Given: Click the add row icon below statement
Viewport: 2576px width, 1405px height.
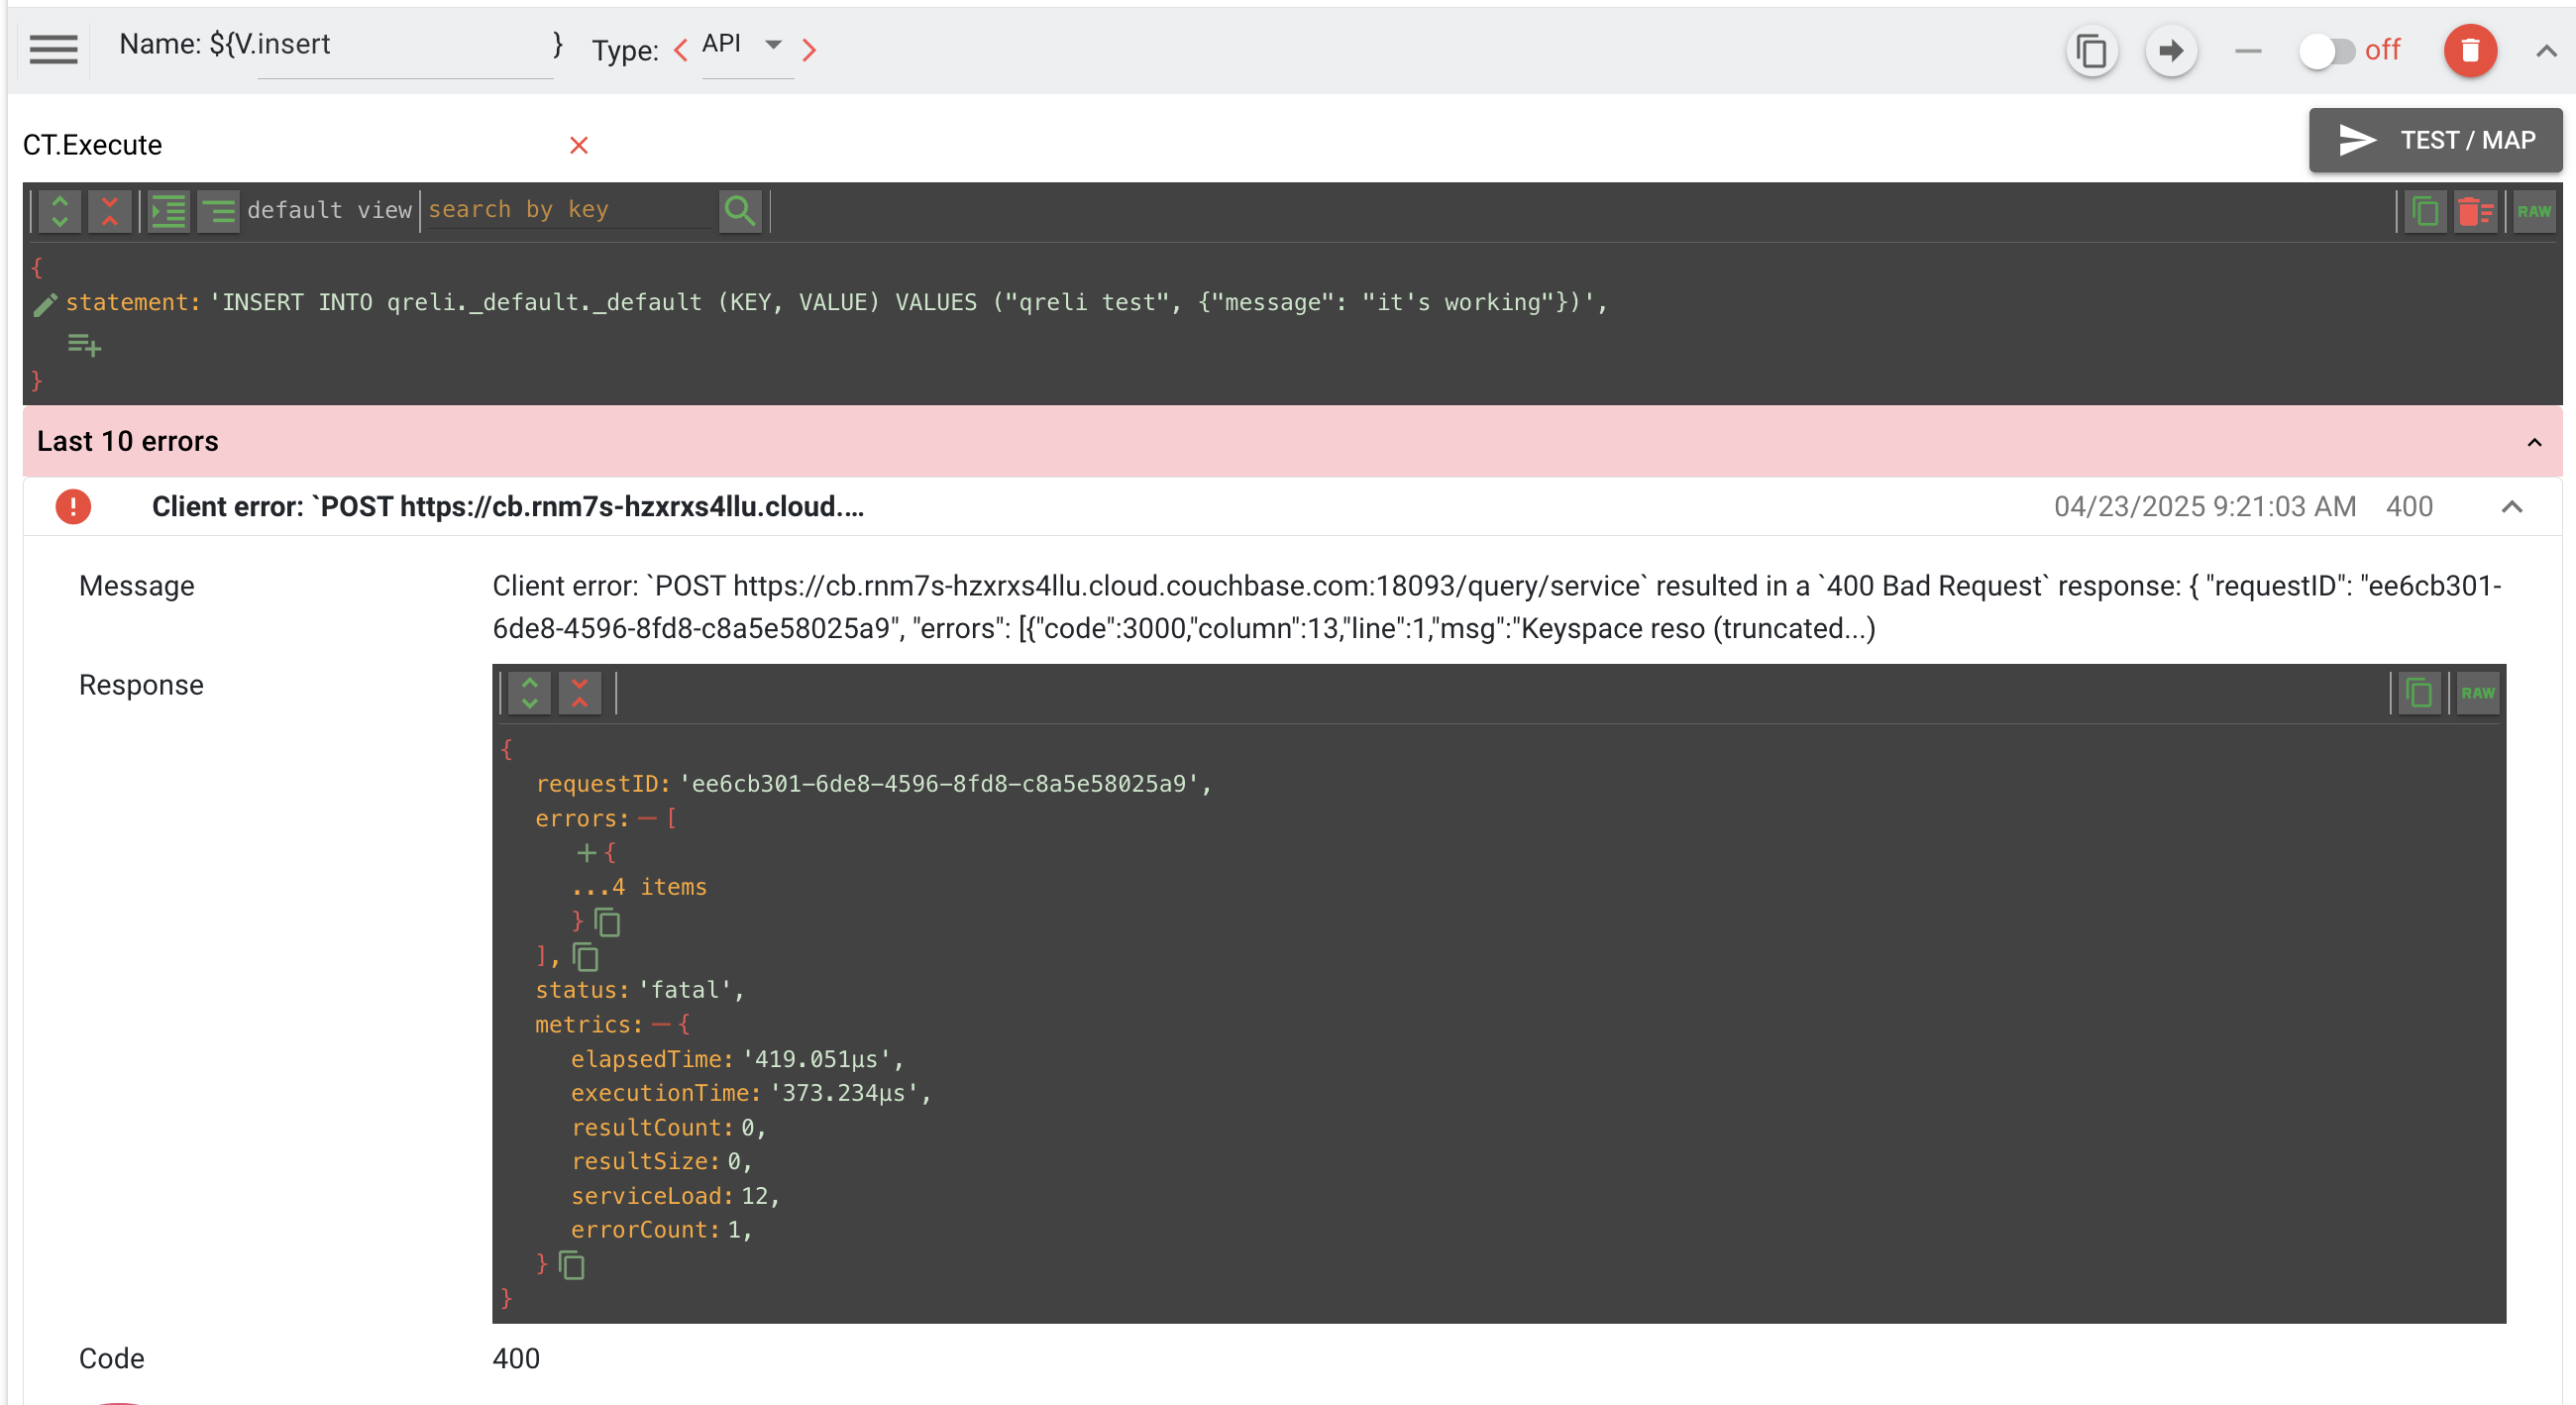Looking at the screenshot, I should pos(84,345).
